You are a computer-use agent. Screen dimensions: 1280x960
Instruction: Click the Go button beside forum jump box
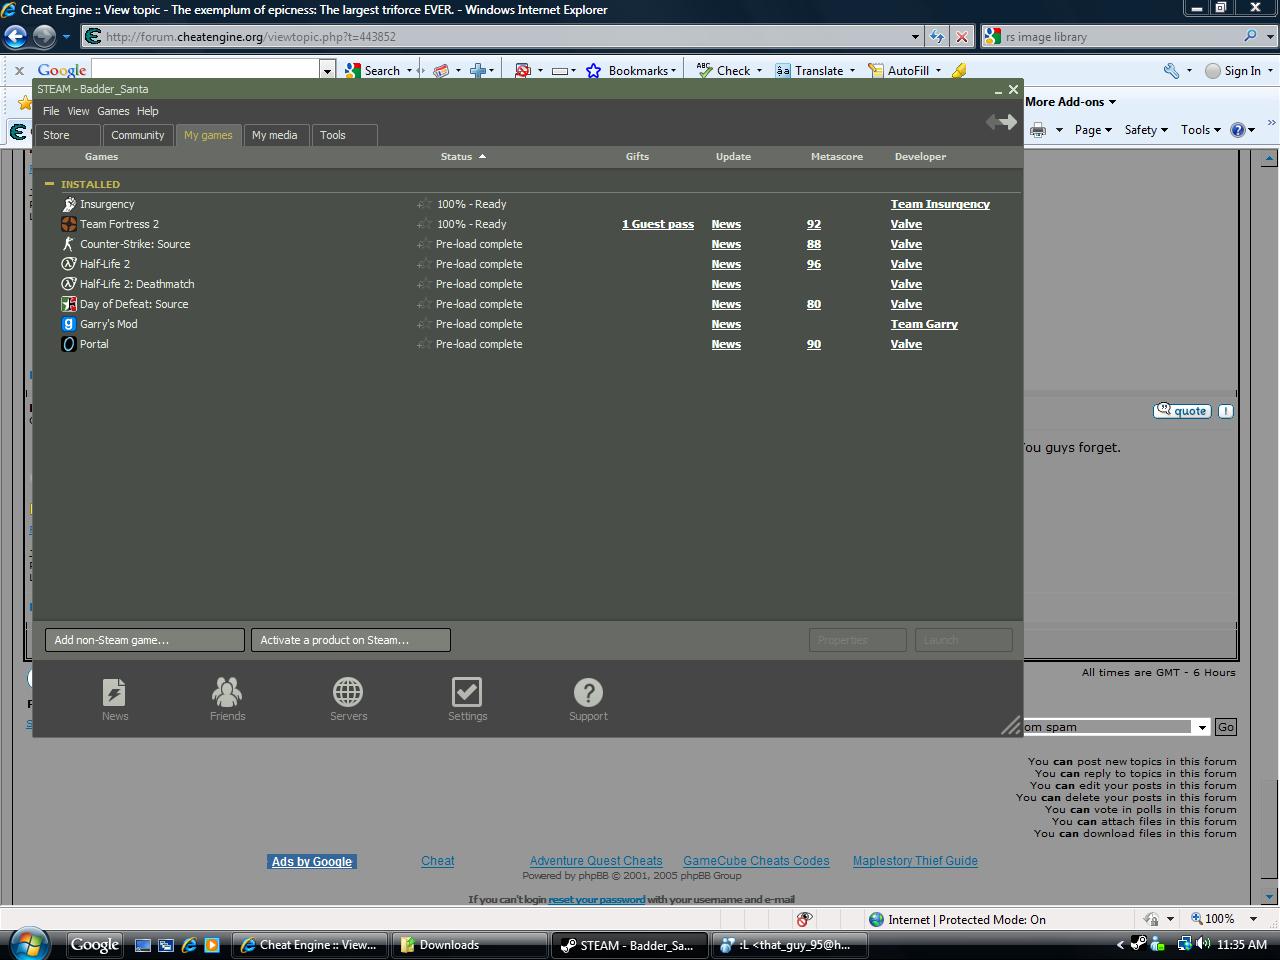(1226, 727)
